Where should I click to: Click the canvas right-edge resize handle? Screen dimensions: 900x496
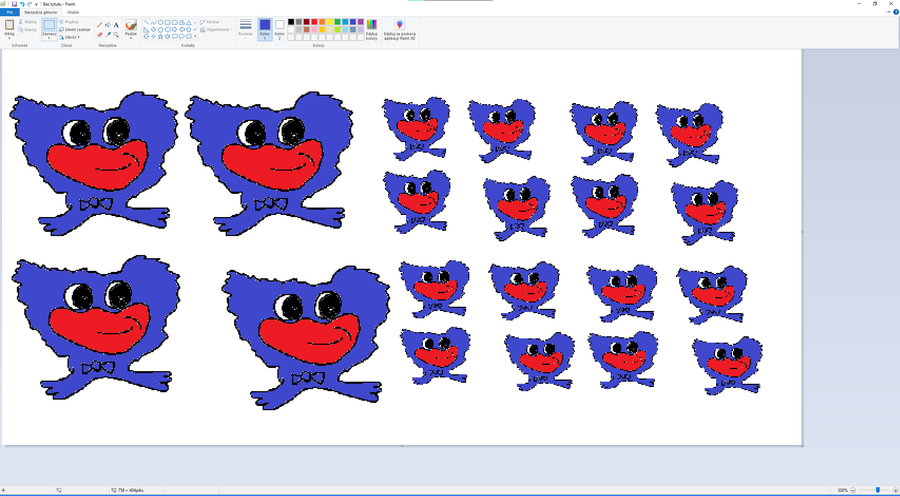click(x=802, y=232)
